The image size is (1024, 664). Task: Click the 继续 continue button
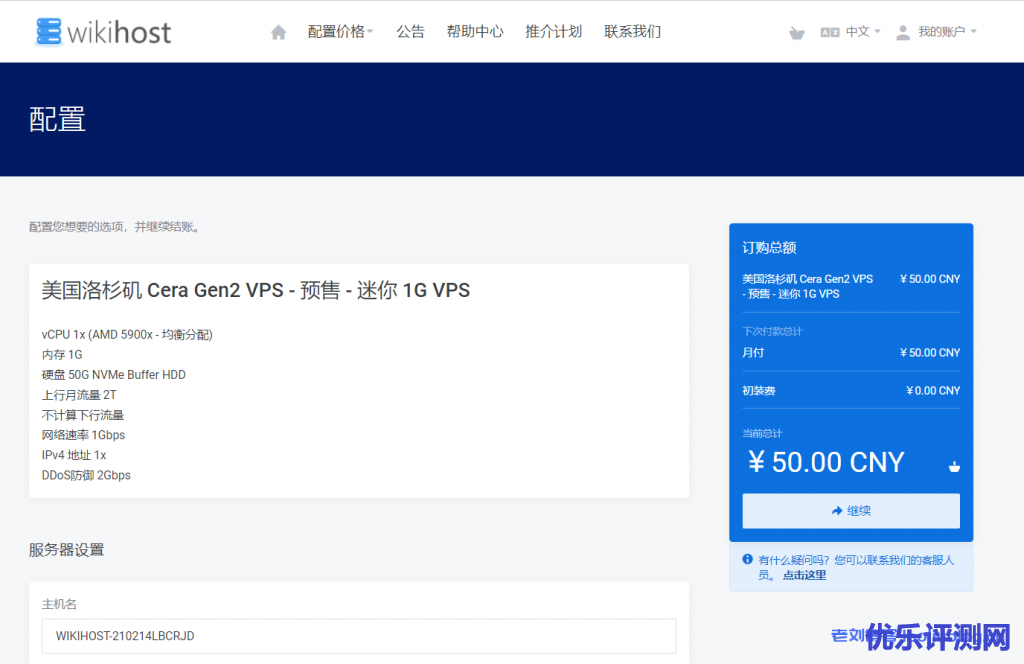851,511
